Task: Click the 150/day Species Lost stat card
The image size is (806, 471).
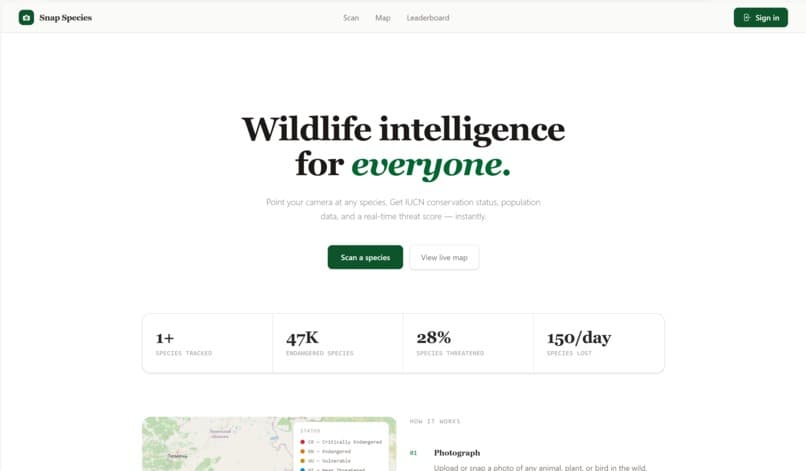Action: click(x=599, y=343)
